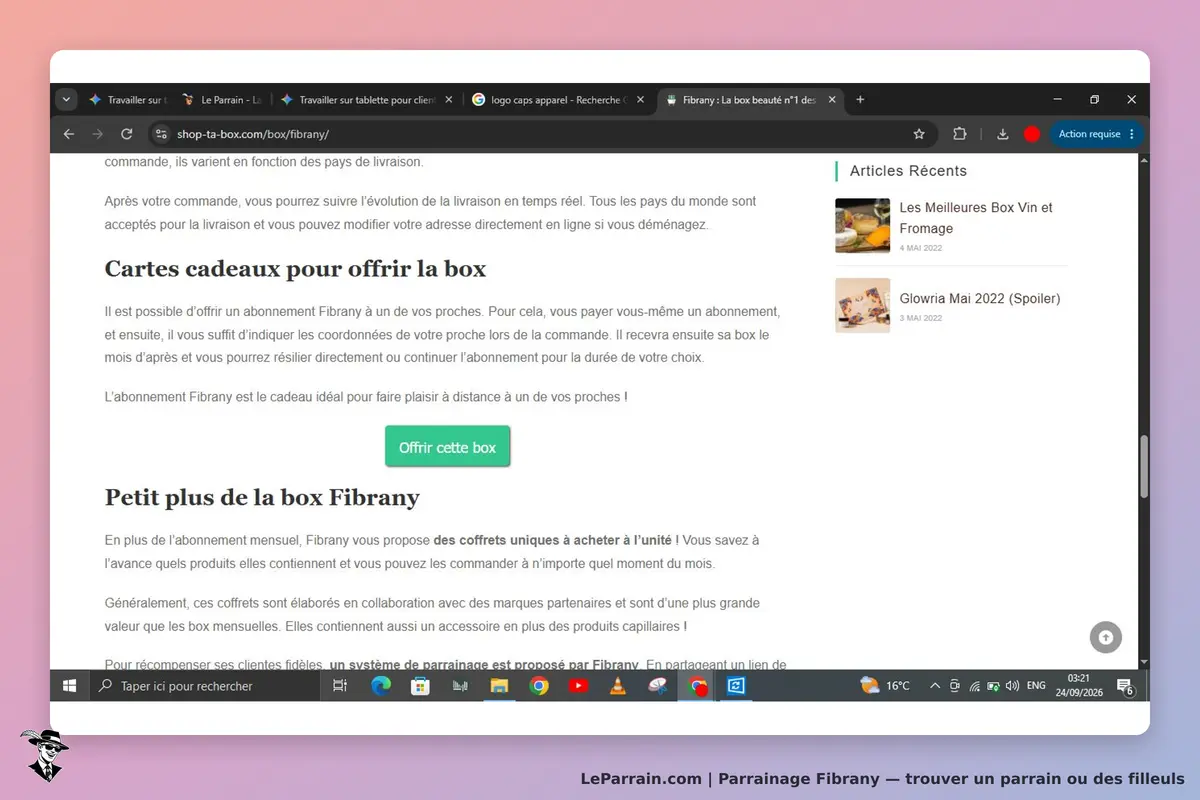Click the 3 MAI 2022 date

coord(921,318)
